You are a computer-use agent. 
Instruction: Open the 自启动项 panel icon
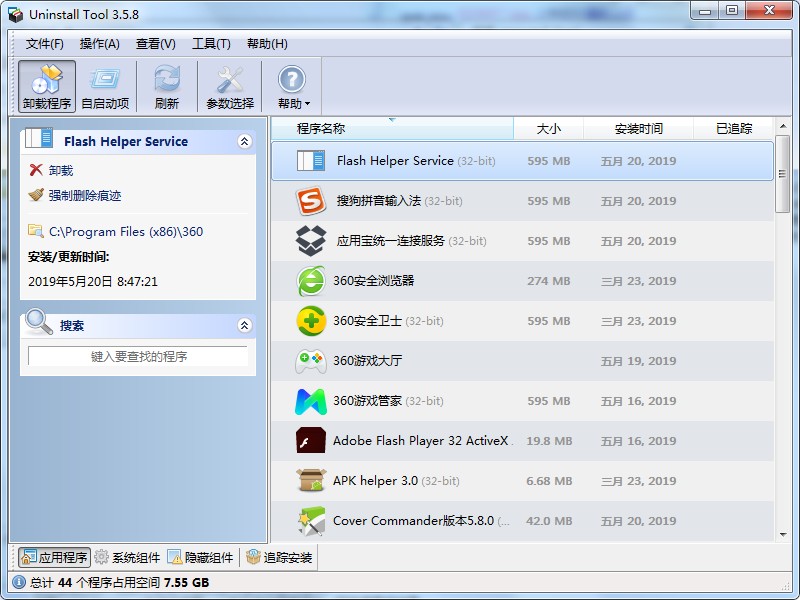[104, 85]
